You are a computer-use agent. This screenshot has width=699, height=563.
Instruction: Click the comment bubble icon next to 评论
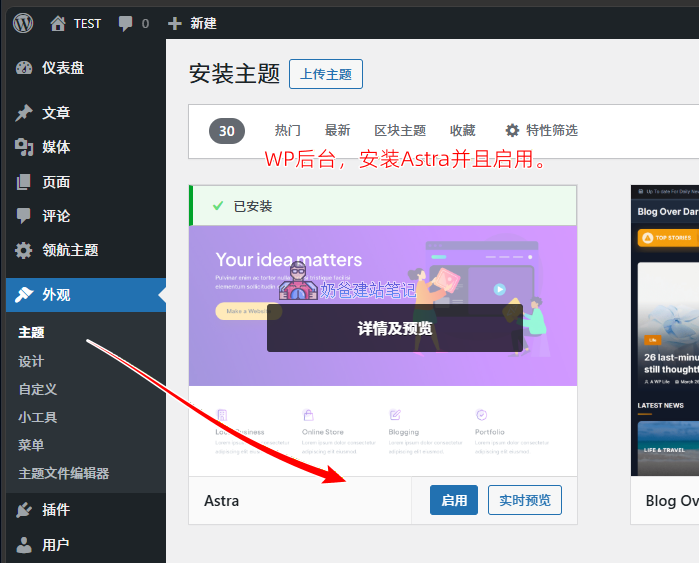click(24, 216)
